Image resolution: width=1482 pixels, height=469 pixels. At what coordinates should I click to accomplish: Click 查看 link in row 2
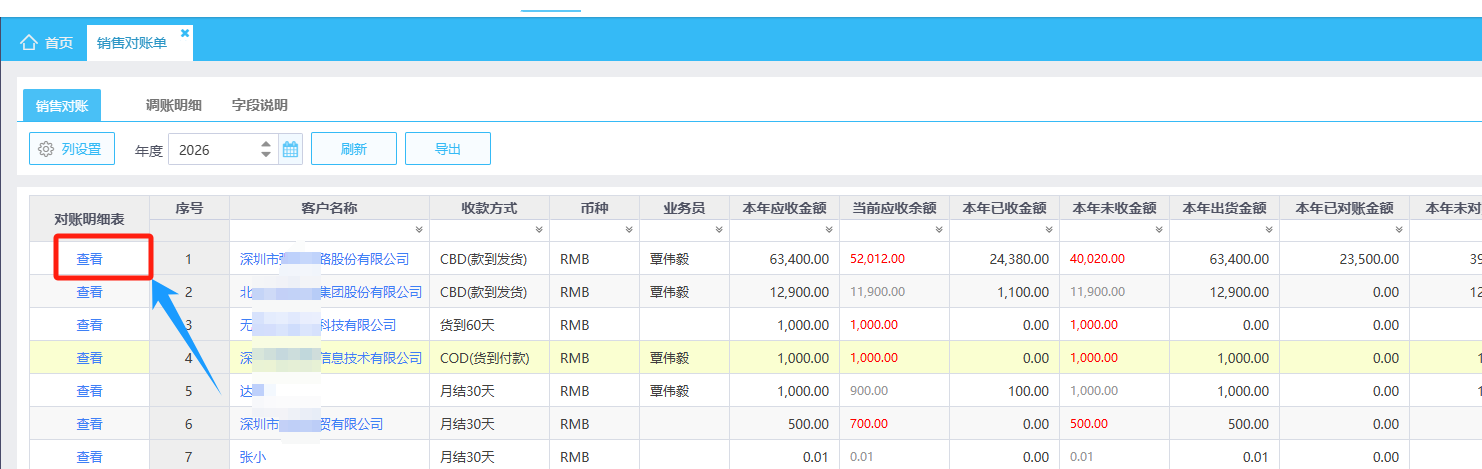point(90,292)
